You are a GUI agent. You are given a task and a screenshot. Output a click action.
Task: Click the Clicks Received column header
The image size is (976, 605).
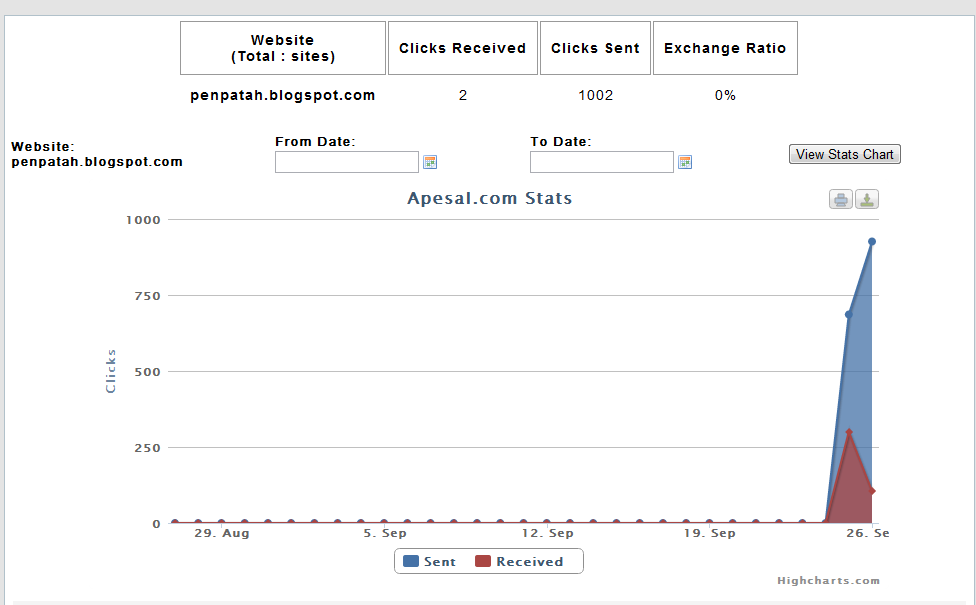462,48
